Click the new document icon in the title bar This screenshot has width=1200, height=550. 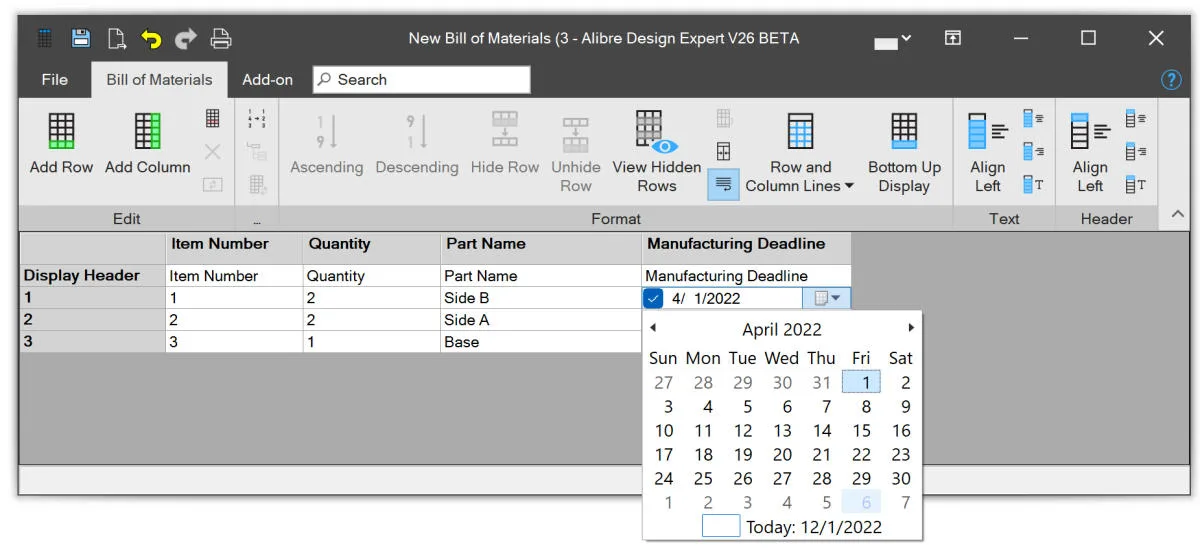[x=117, y=38]
